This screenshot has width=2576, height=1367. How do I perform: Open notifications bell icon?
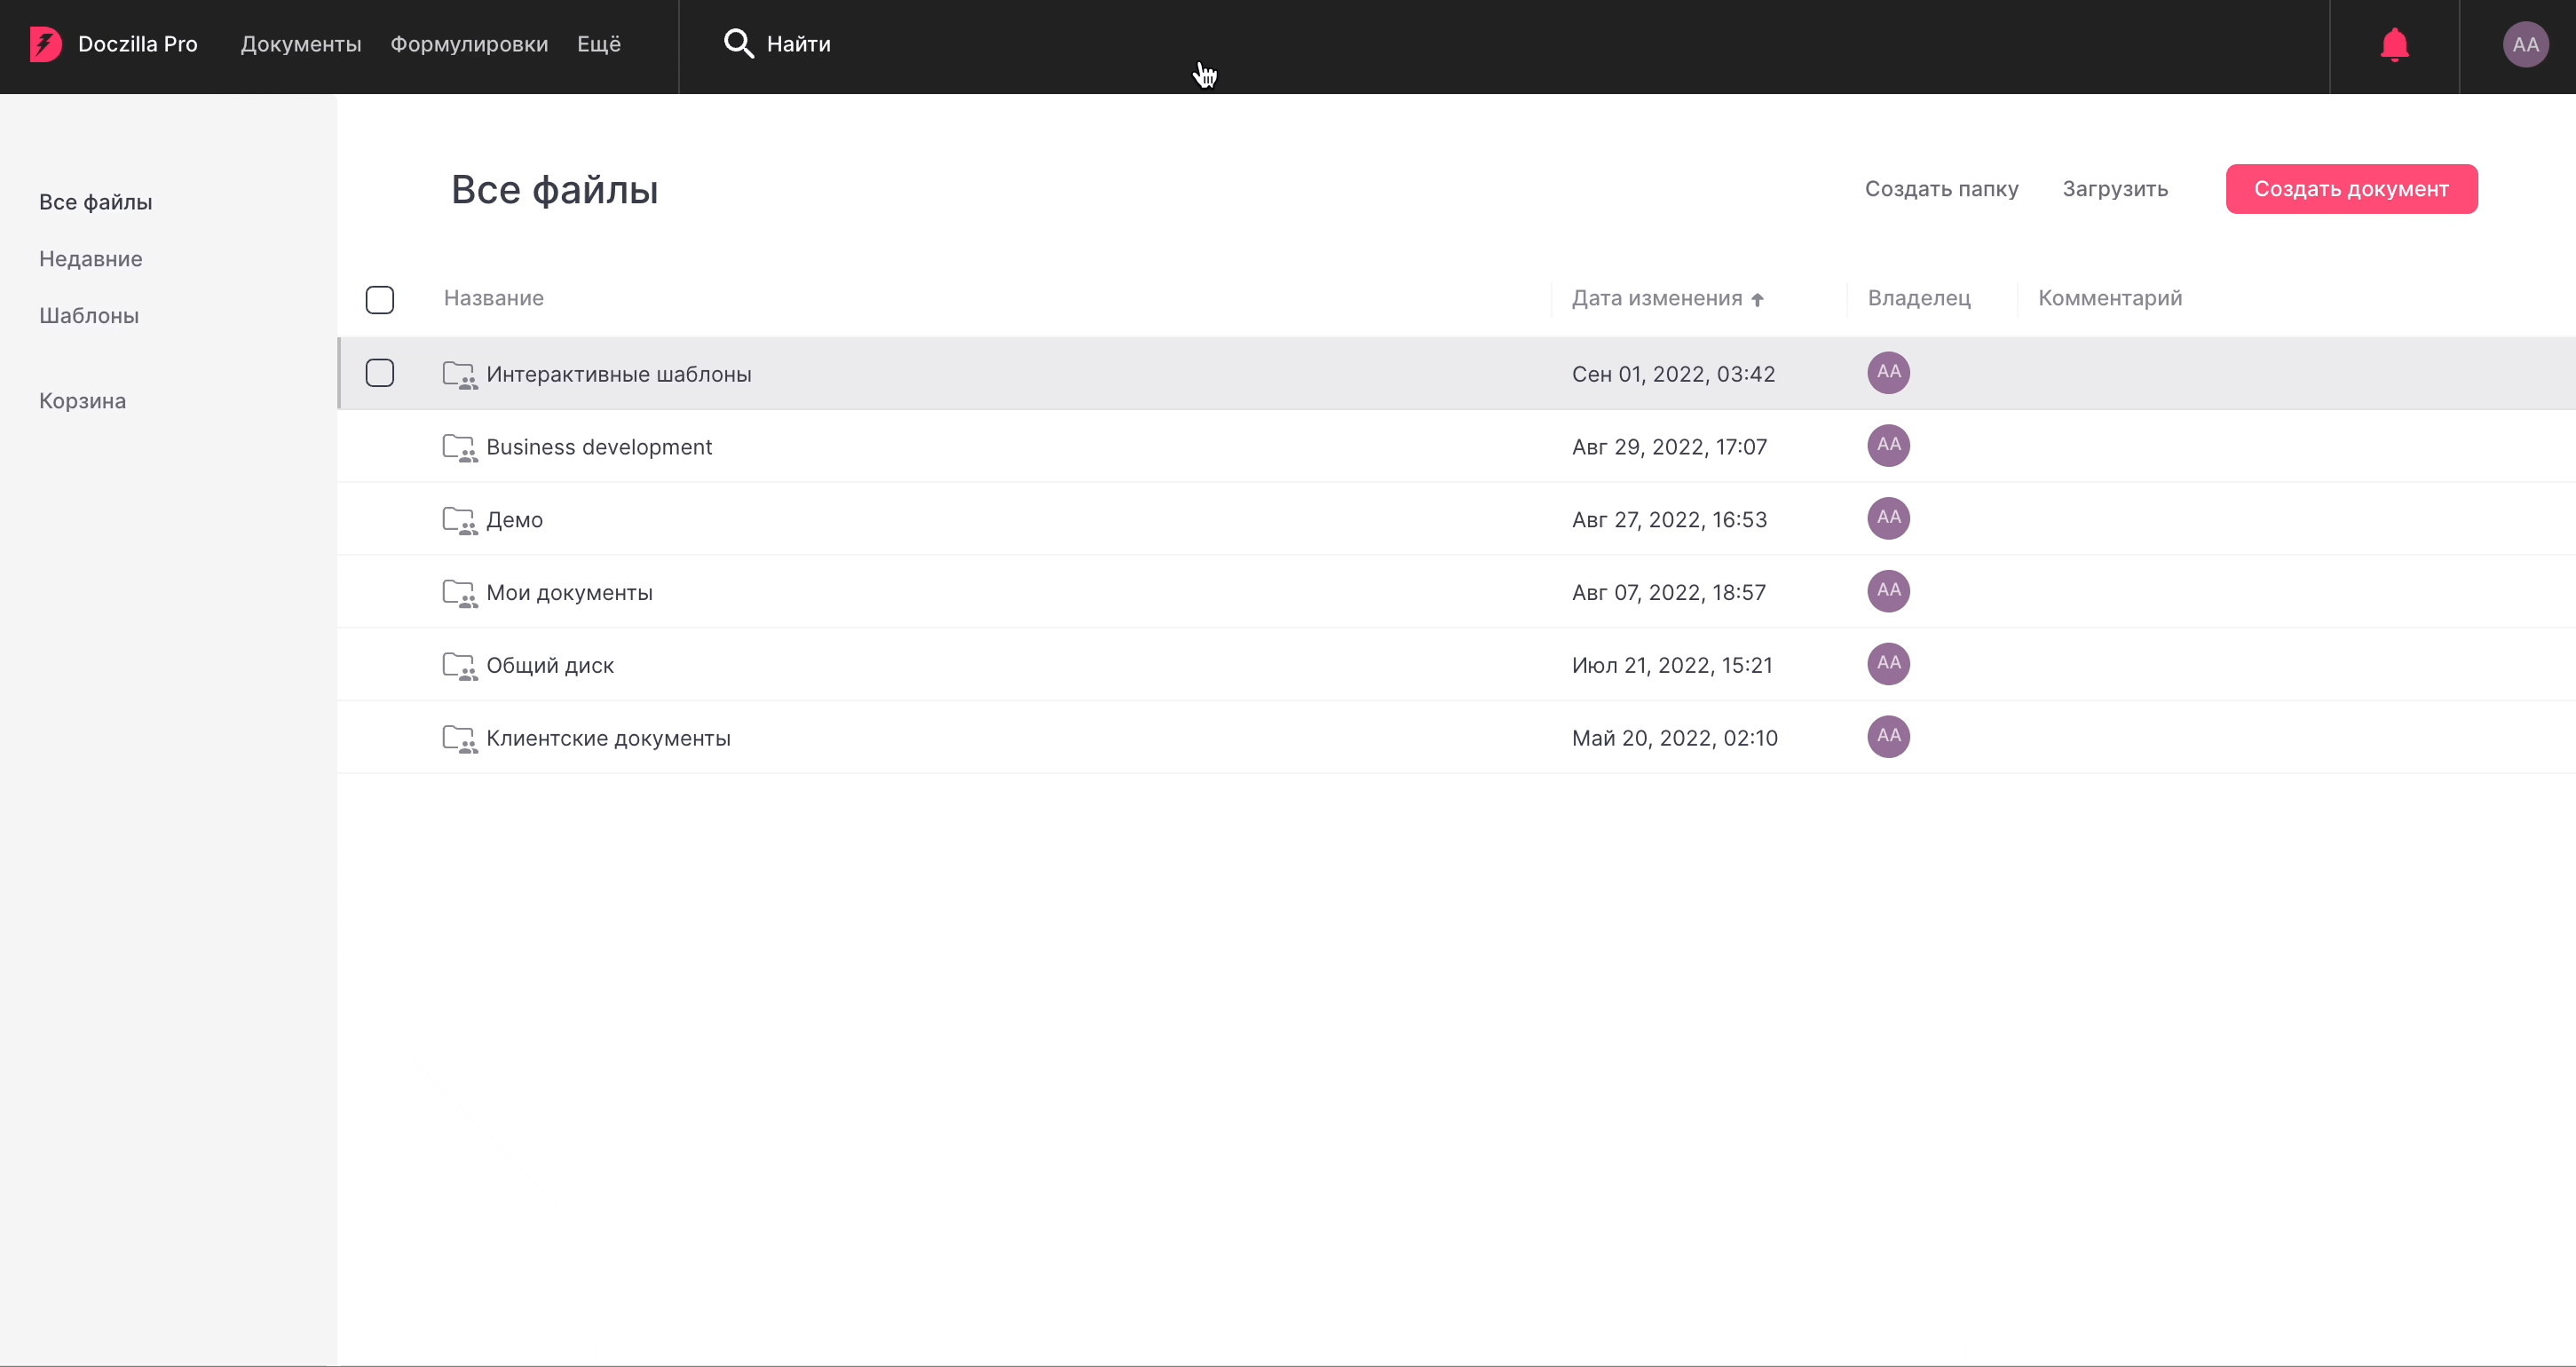[2394, 45]
